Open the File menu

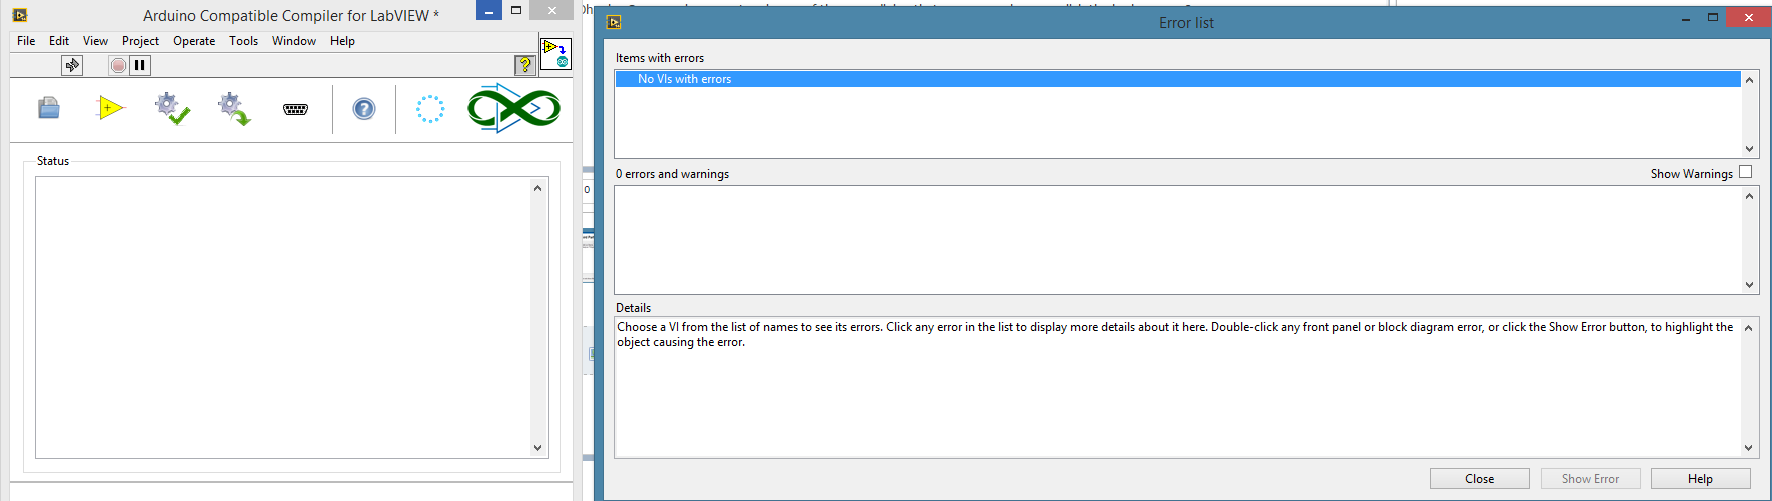click(x=26, y=41)
